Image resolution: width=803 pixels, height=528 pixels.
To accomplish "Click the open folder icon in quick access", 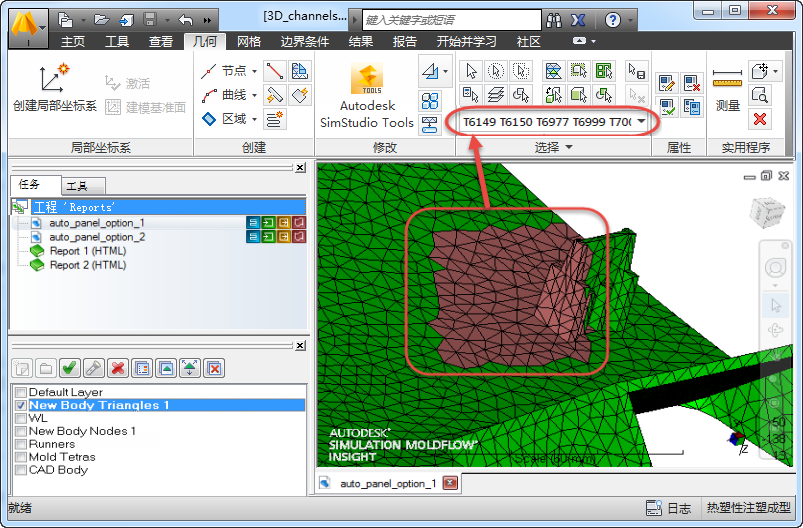I will coord(102,20).
